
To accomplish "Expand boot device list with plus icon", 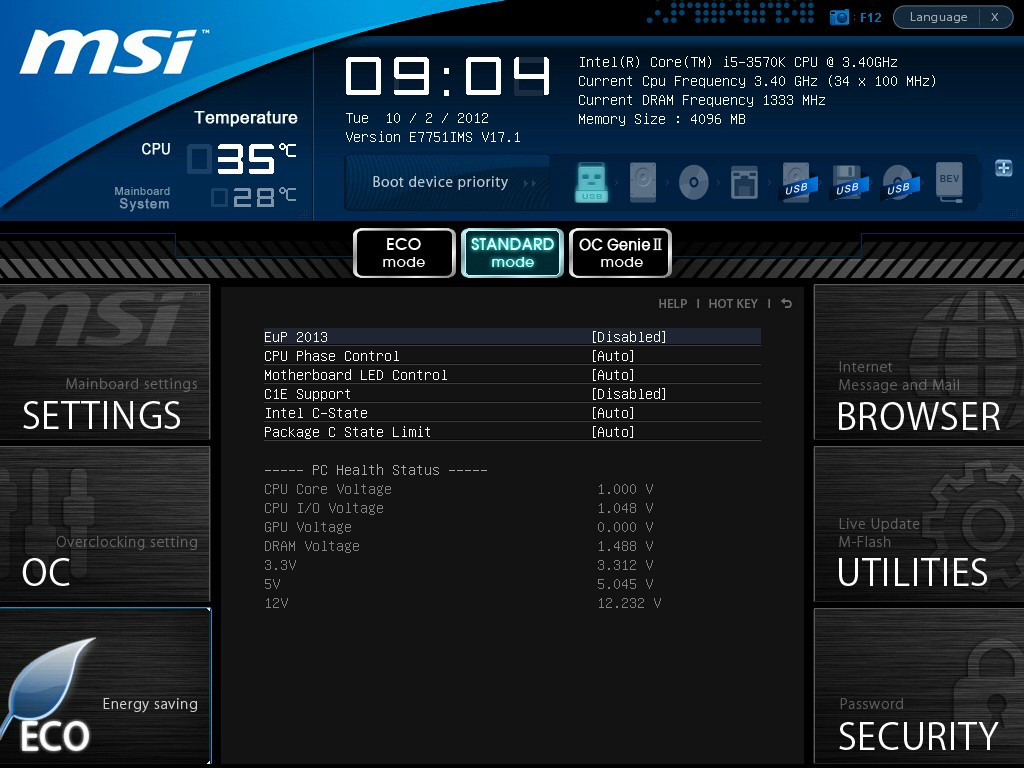I will click(1003, 168).
